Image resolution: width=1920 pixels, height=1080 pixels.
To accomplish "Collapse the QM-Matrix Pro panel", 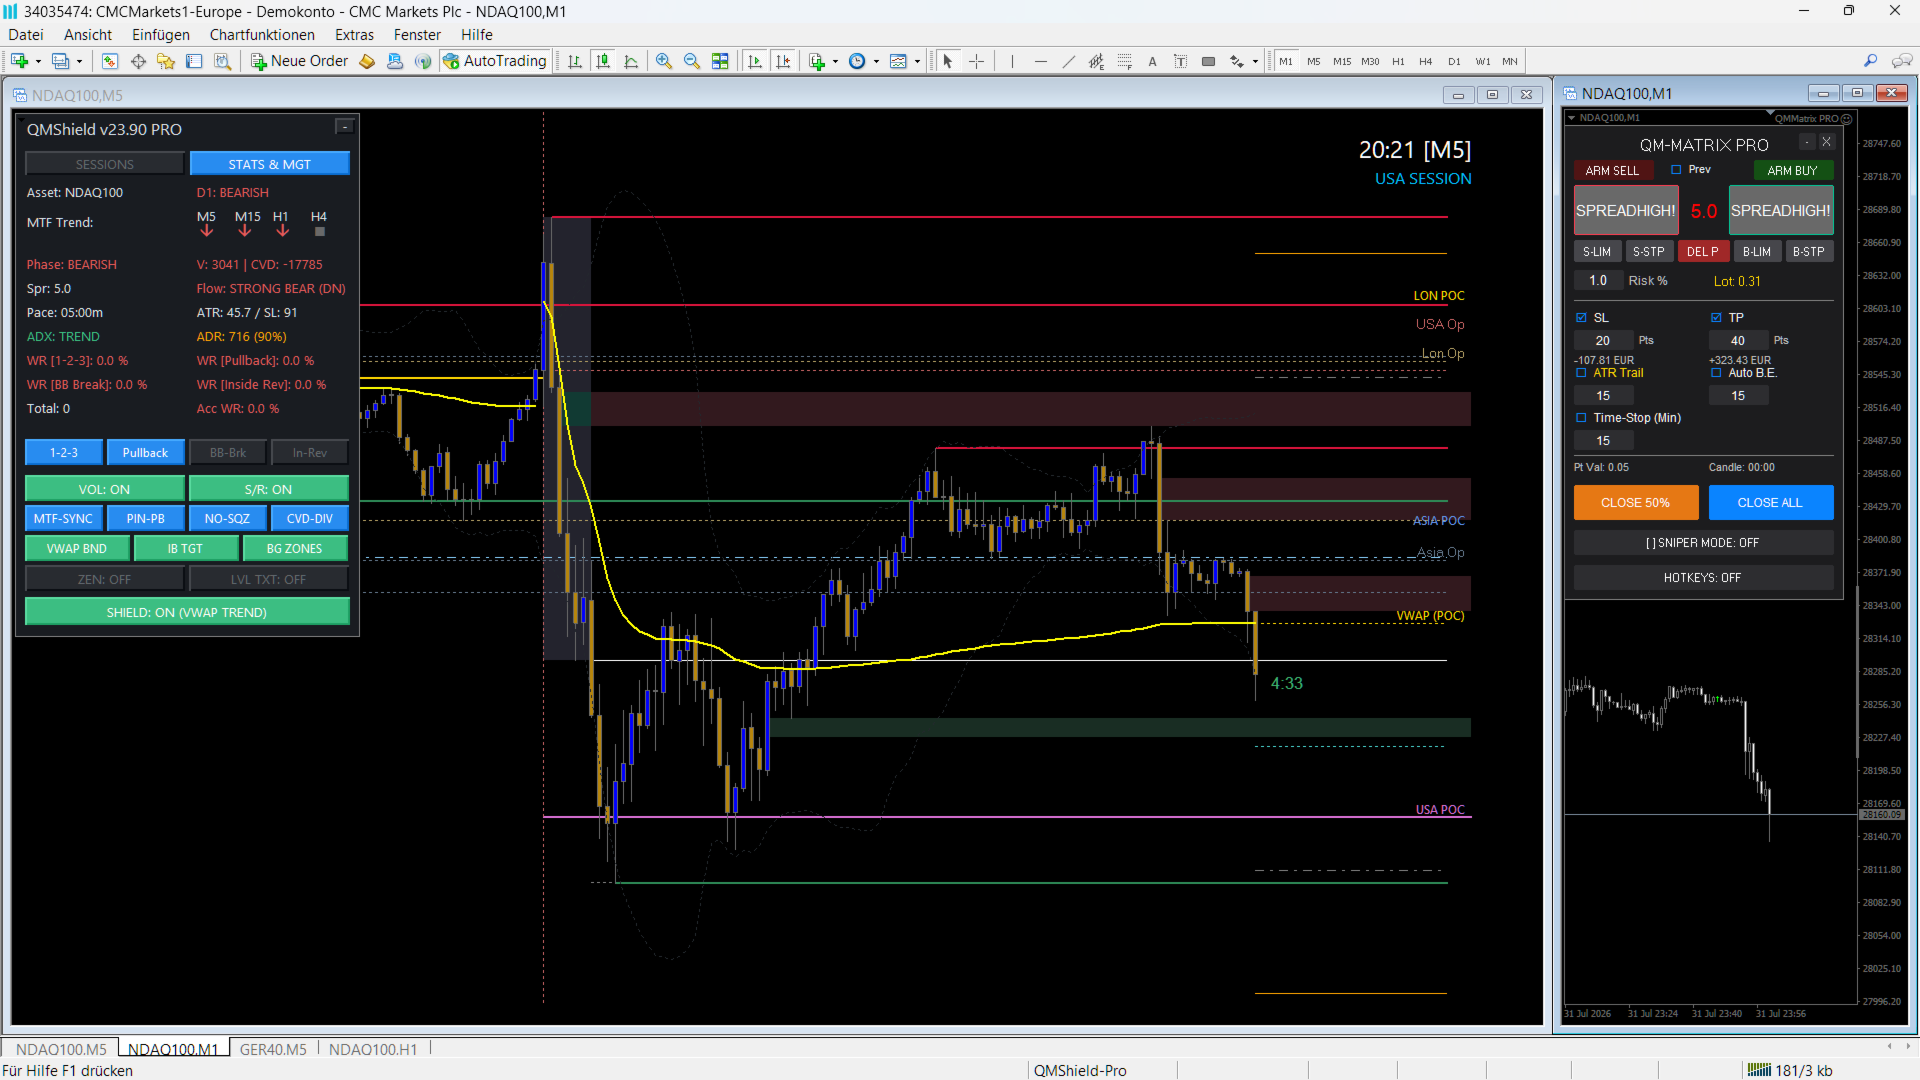I will tap(1807, 142).
